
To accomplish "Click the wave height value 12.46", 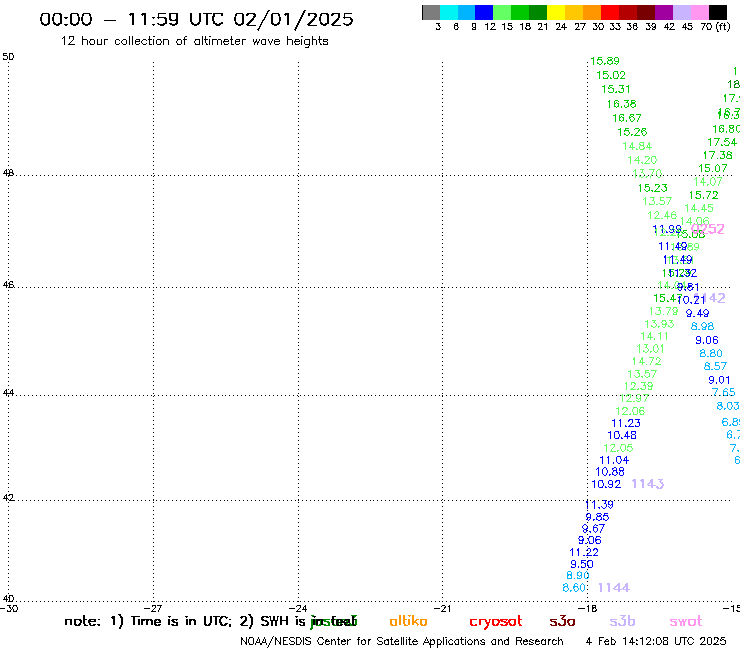I will 662,216.
